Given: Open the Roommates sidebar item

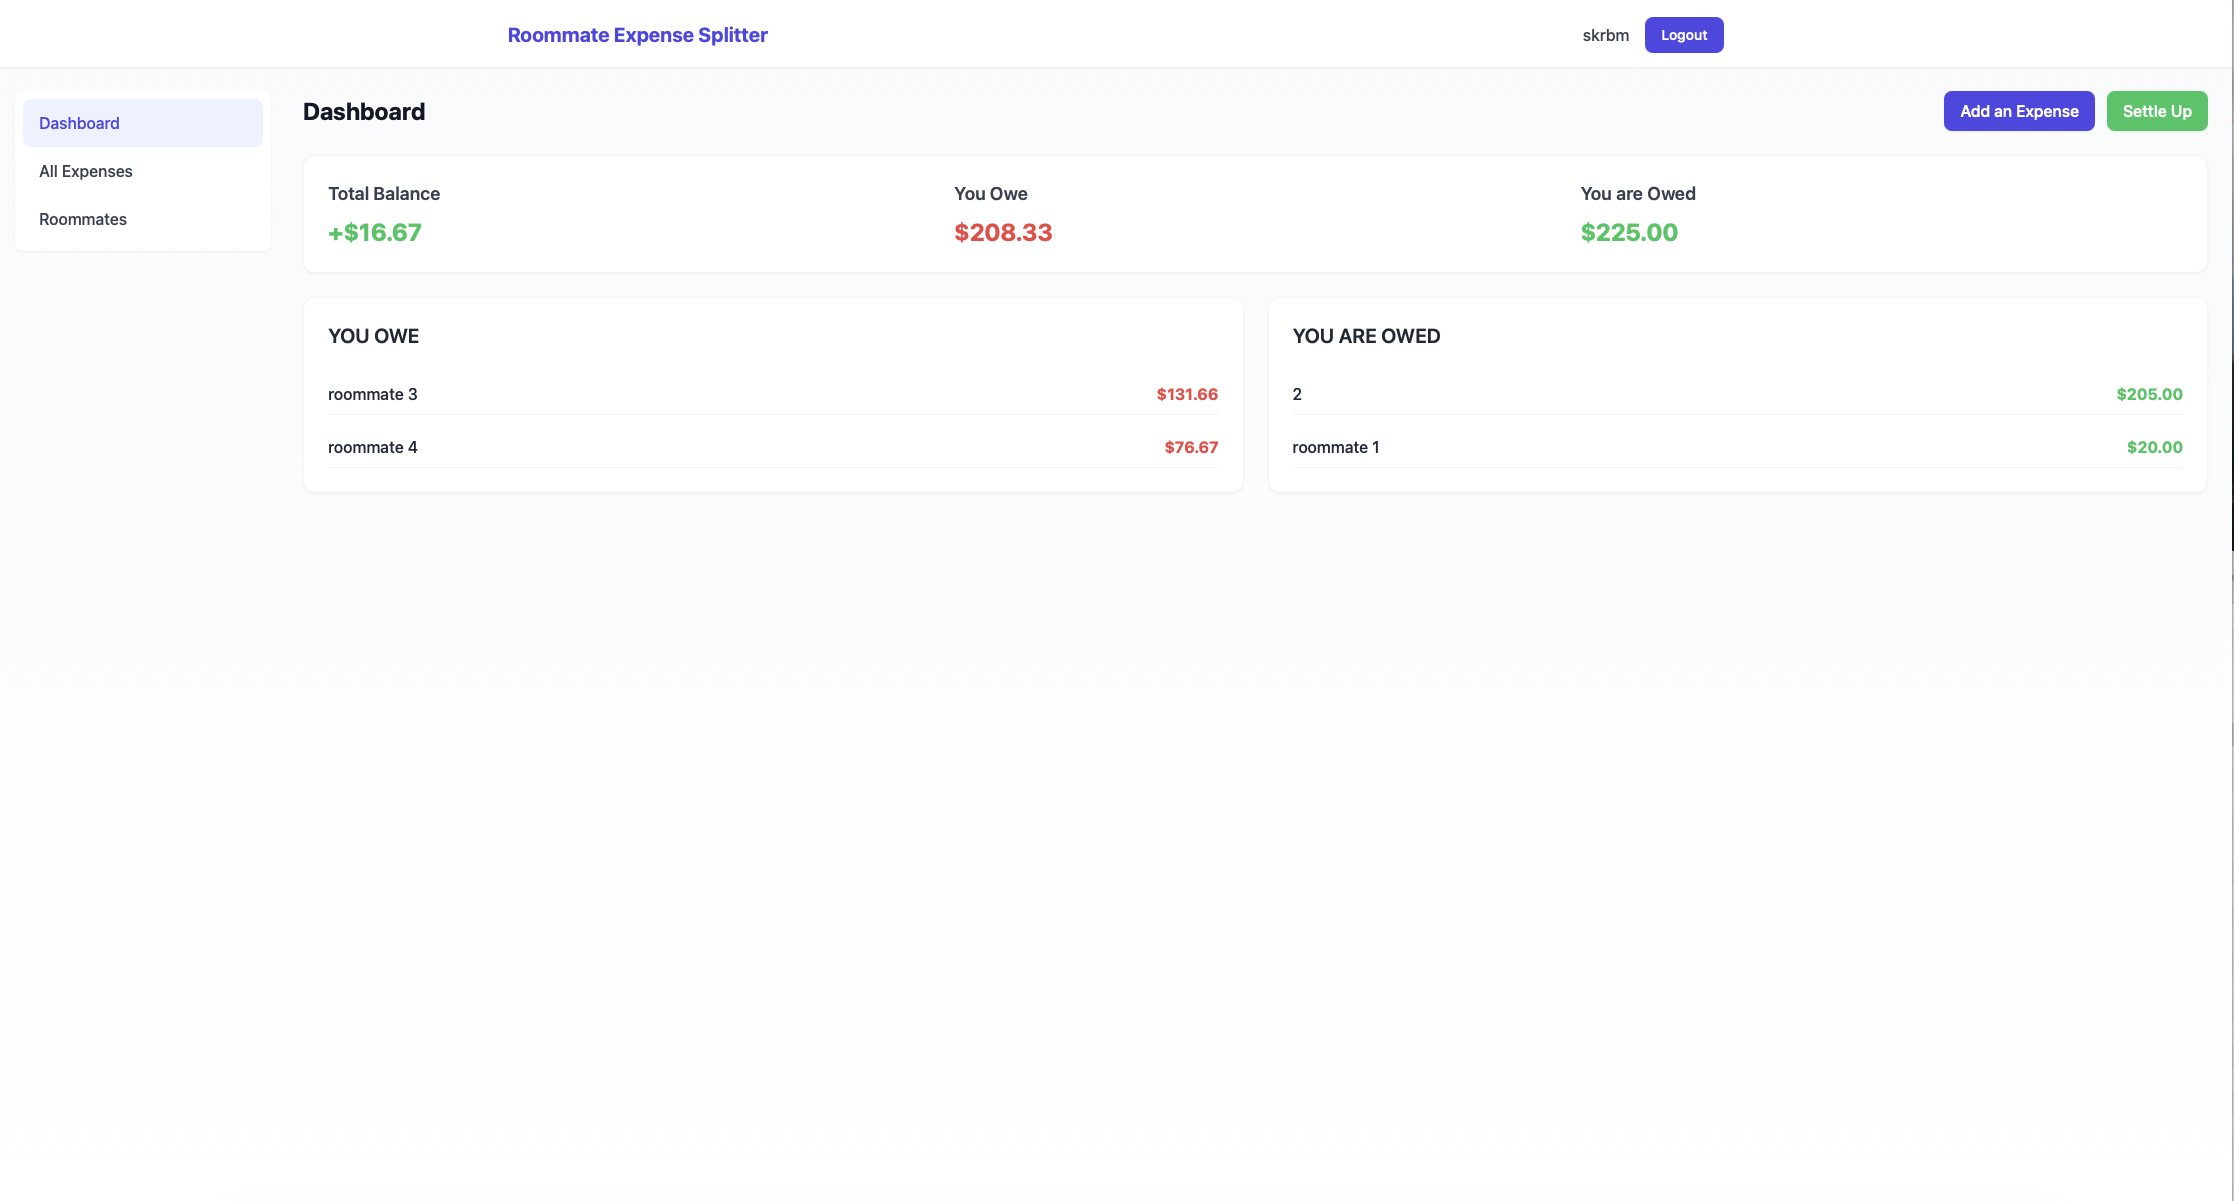Looking at the screenshot, I should pyautogui.click(x=83, y=219).
